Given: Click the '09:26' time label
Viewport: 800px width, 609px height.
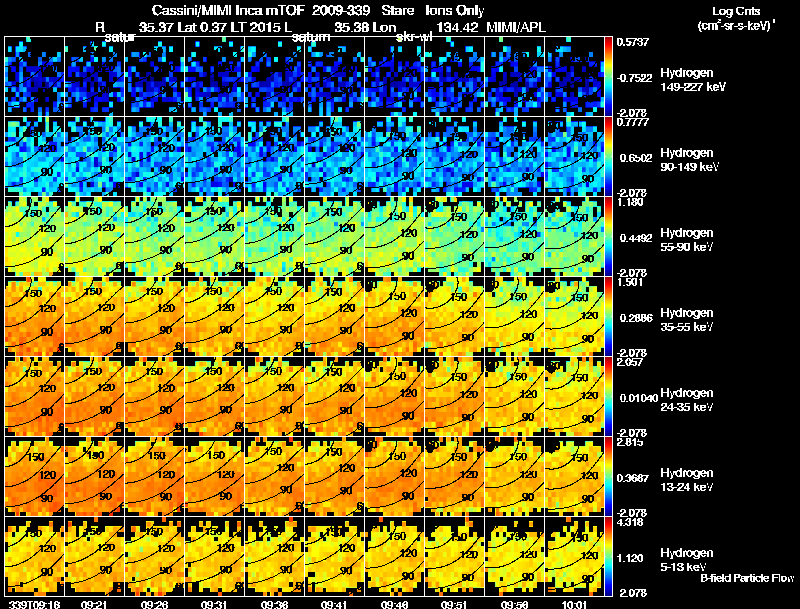Looking at the screenshot, I should pos(154,604).
